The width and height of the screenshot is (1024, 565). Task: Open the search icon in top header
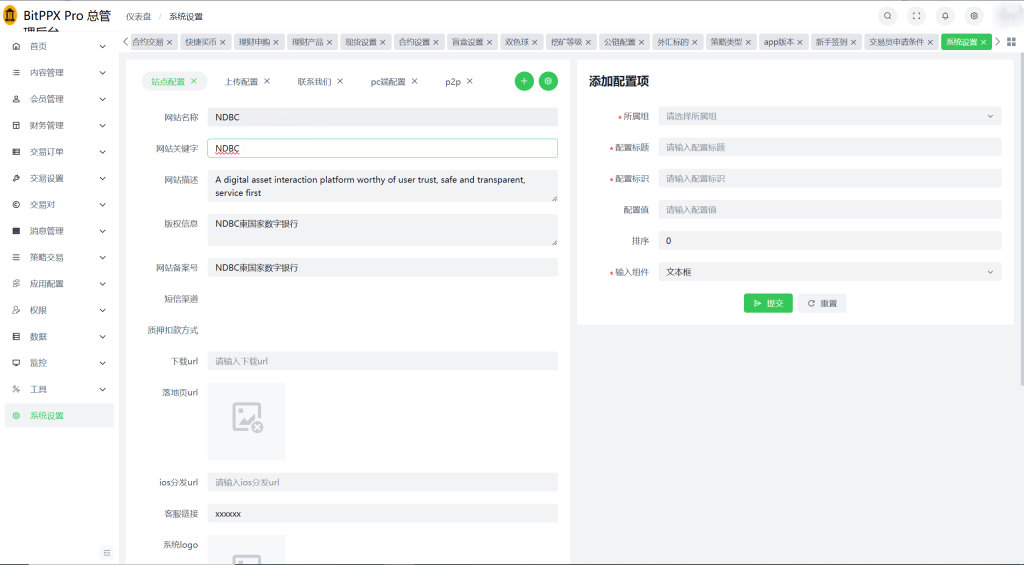pyautogui.click(x=888, y=16)
